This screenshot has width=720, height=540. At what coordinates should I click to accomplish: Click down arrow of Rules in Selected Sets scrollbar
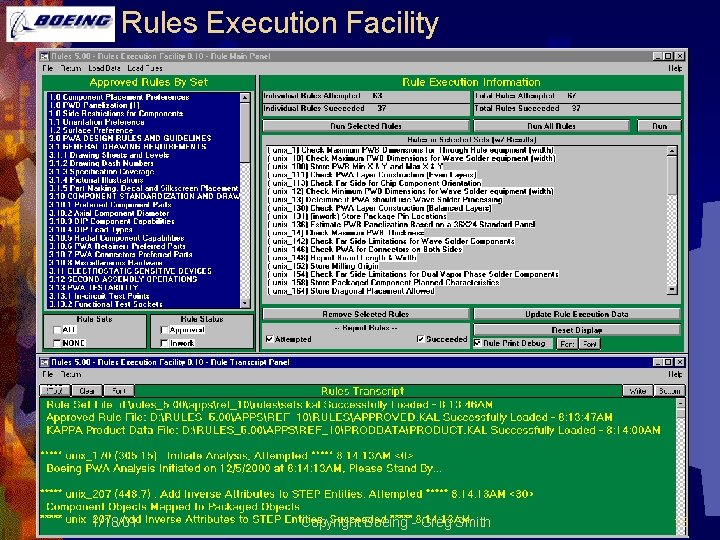coord(672,289)
